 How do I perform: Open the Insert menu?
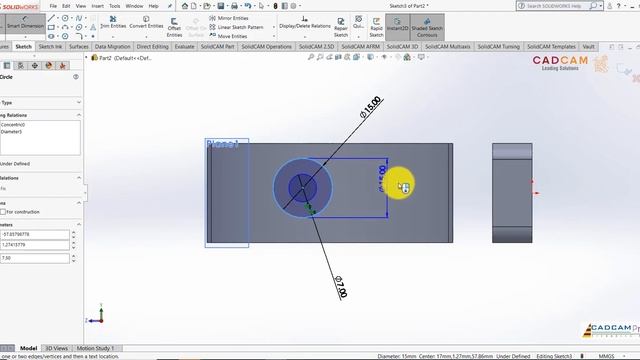[97, 6]
